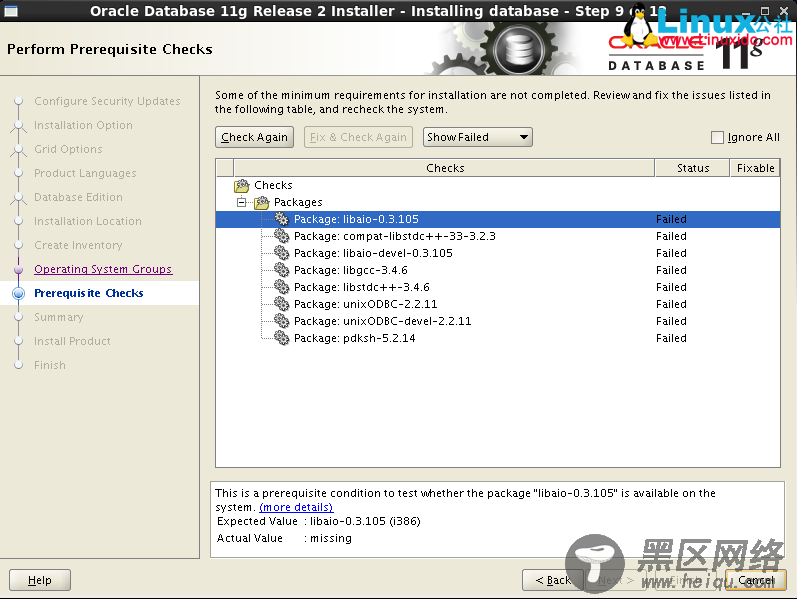797x599 pixels.
Task: Click Failed status of libgcc-3.4.6 row
Action: coord(671,270)
